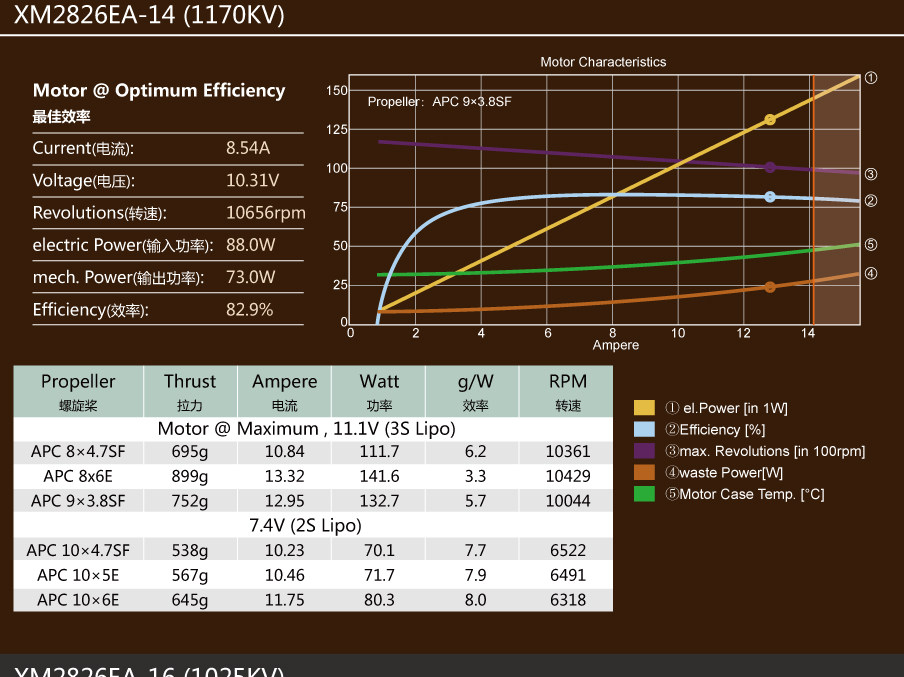Click the circled 1 curve label

(x=871, y=78)
